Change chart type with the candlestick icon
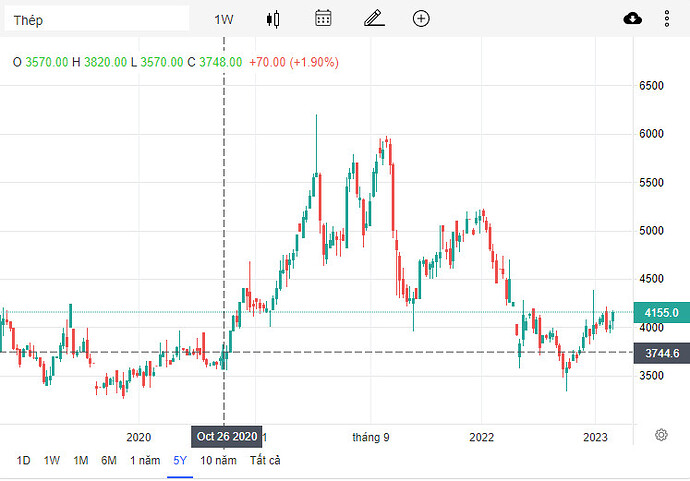 click(273, 19)
